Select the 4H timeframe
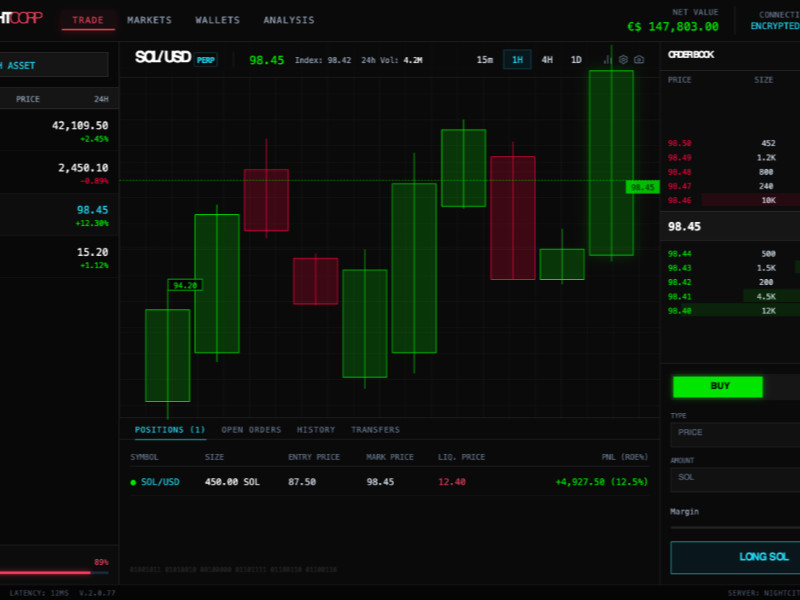 pyautogui.click(x=547, y=60)
